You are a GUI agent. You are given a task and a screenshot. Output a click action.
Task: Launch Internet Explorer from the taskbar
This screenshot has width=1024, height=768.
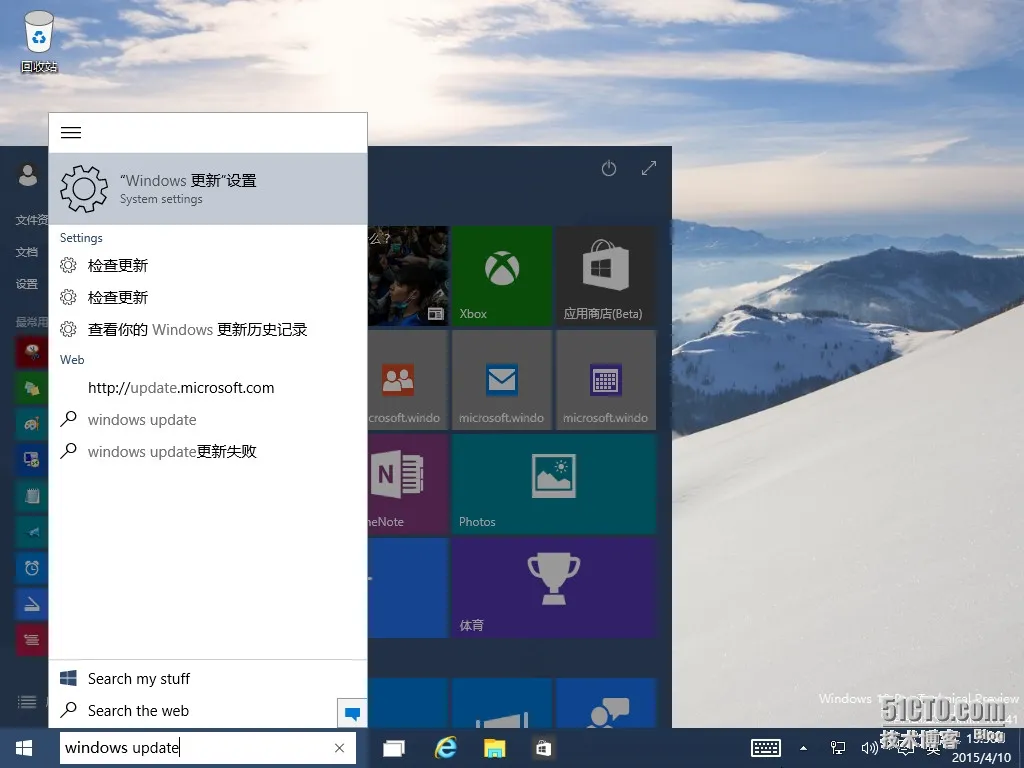(445, 748)
